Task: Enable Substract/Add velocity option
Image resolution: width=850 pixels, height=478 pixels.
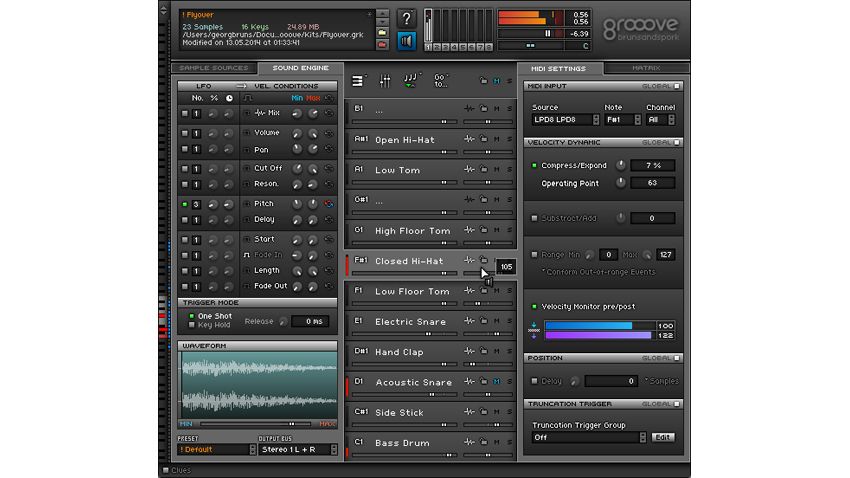Action: pyautogui.click(x=534, y=218)
